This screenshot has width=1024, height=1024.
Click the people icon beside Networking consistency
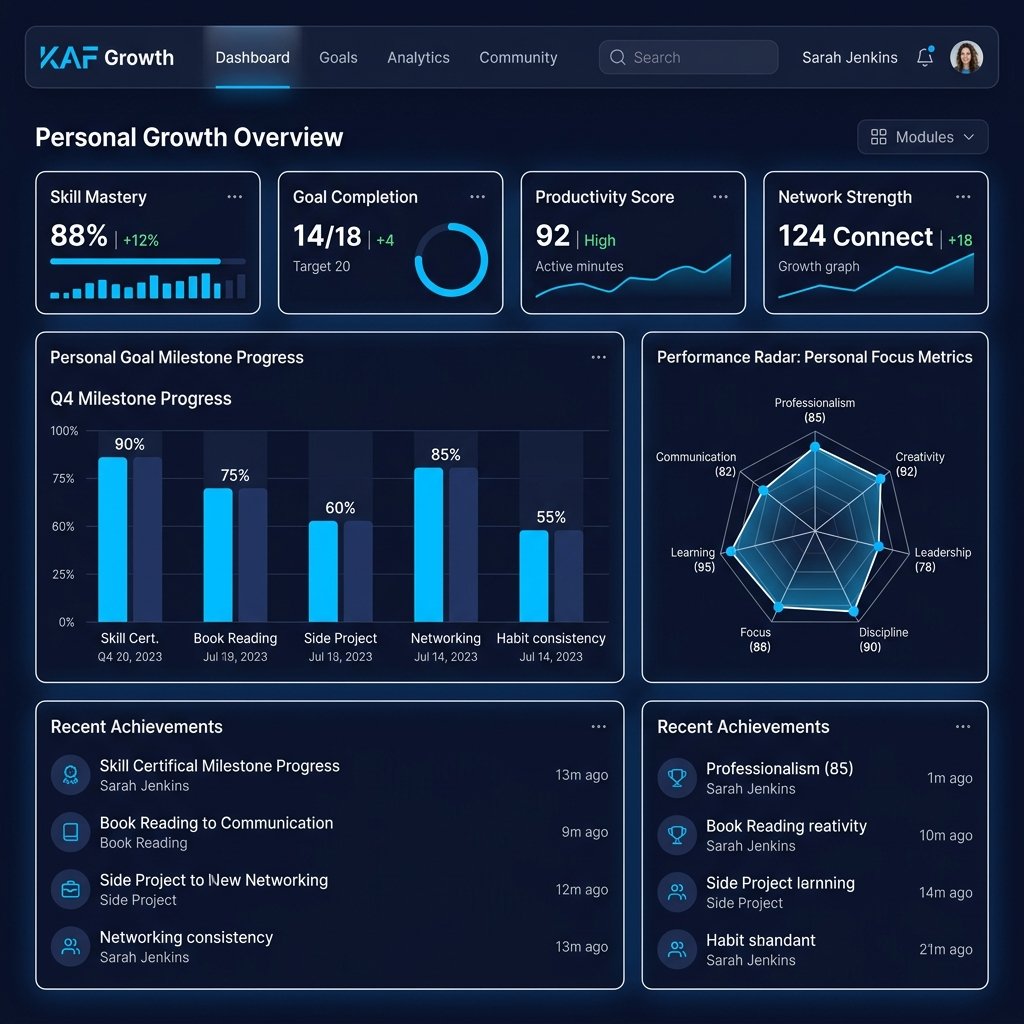tap(71, 946)
